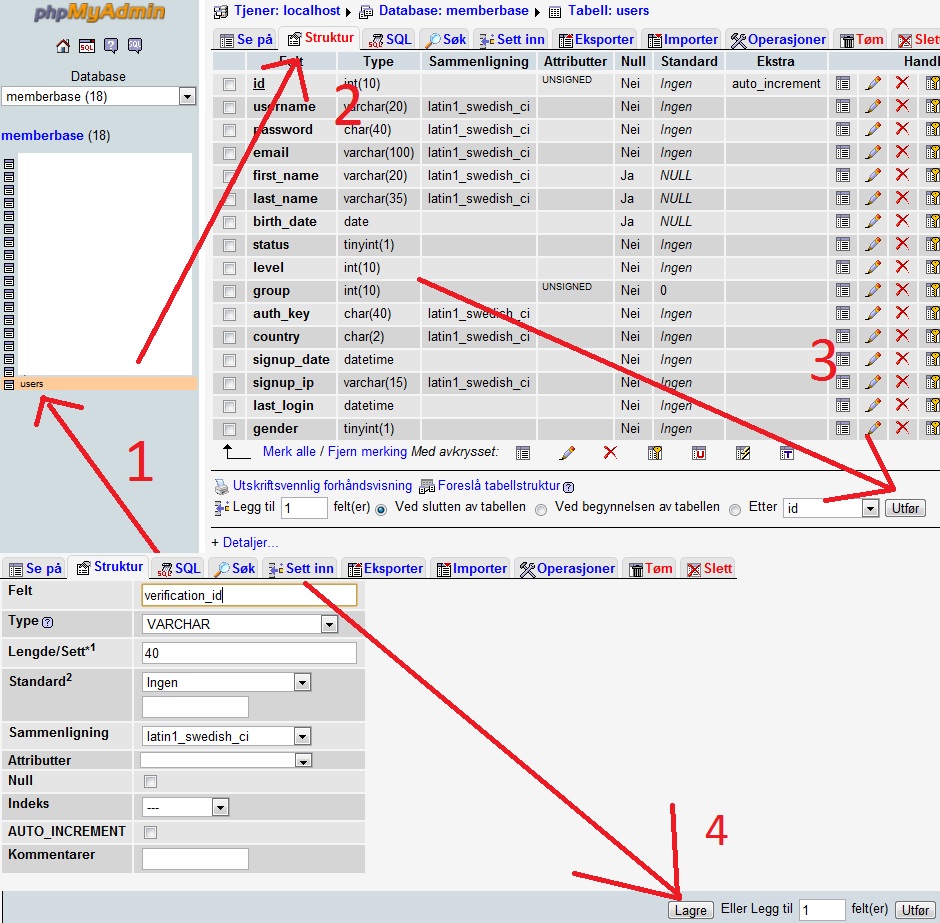Expand the '+ Detaljer...' section
Viewport: 940px width, 923px height.
click(245, 542)
